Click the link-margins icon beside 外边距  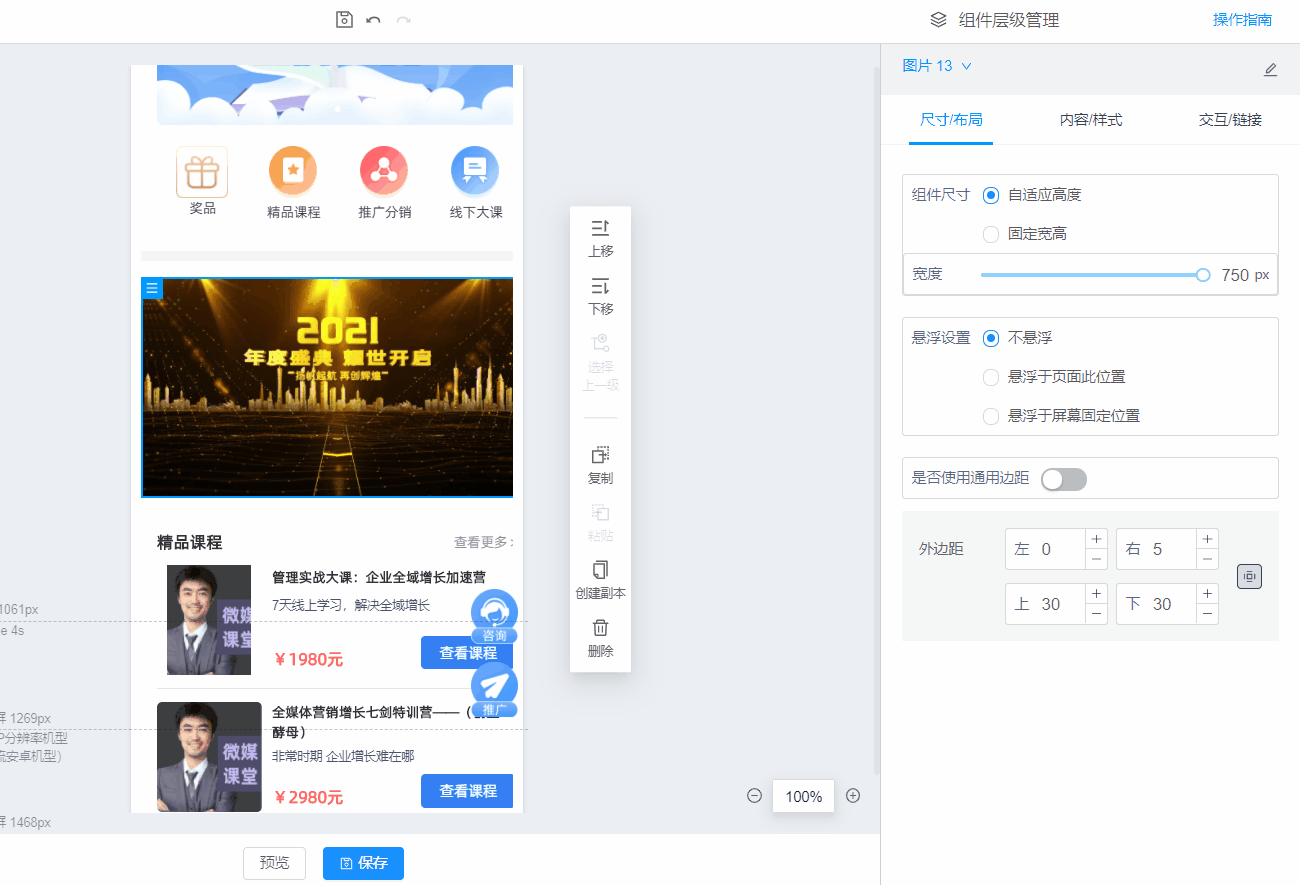[1249, 576]
